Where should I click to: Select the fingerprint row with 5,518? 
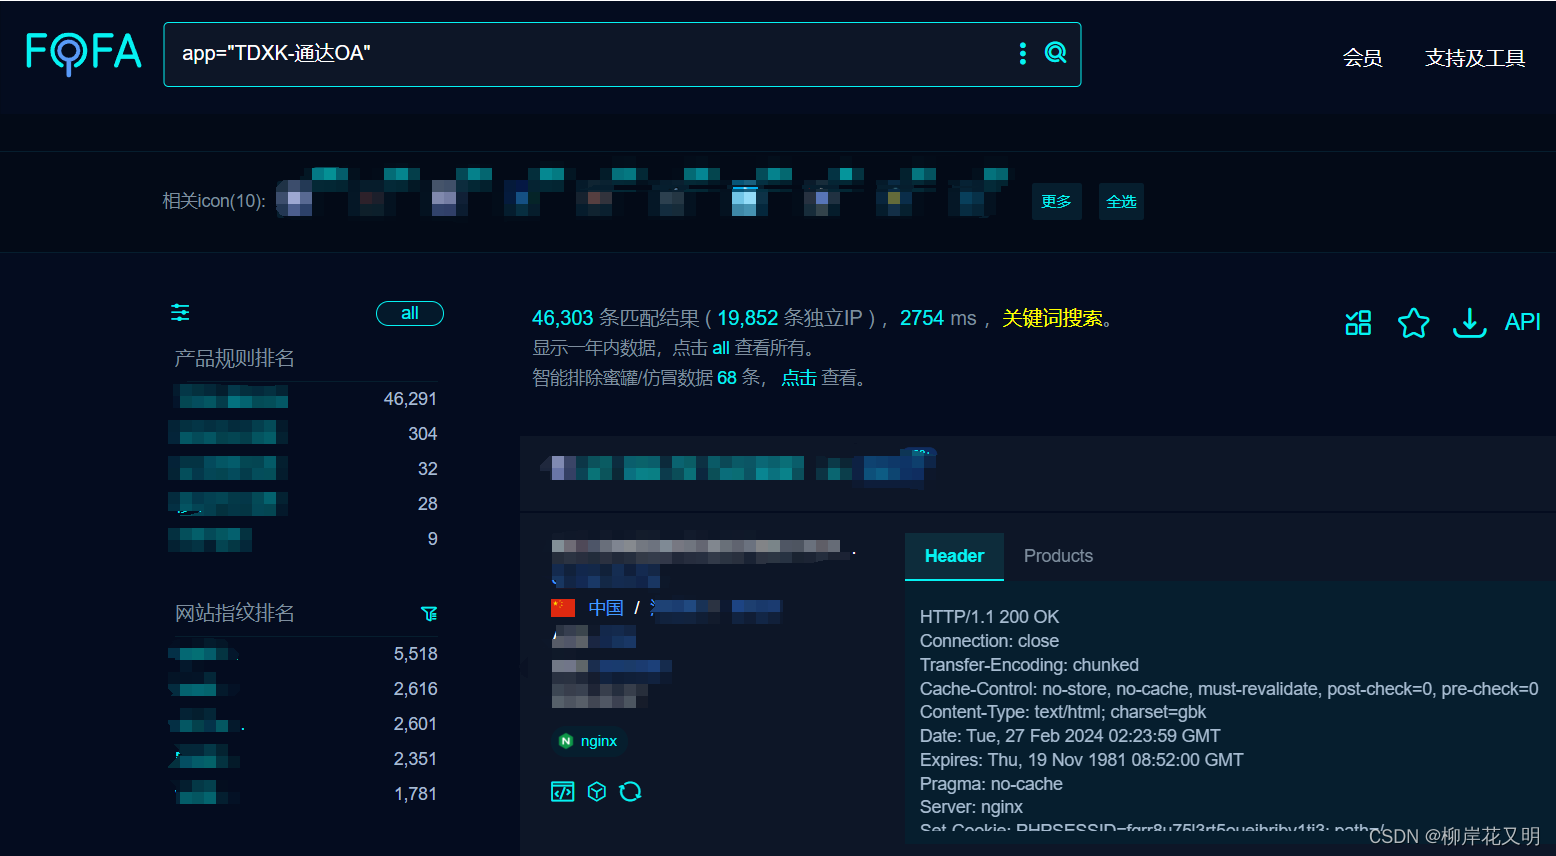coord(305,654)
